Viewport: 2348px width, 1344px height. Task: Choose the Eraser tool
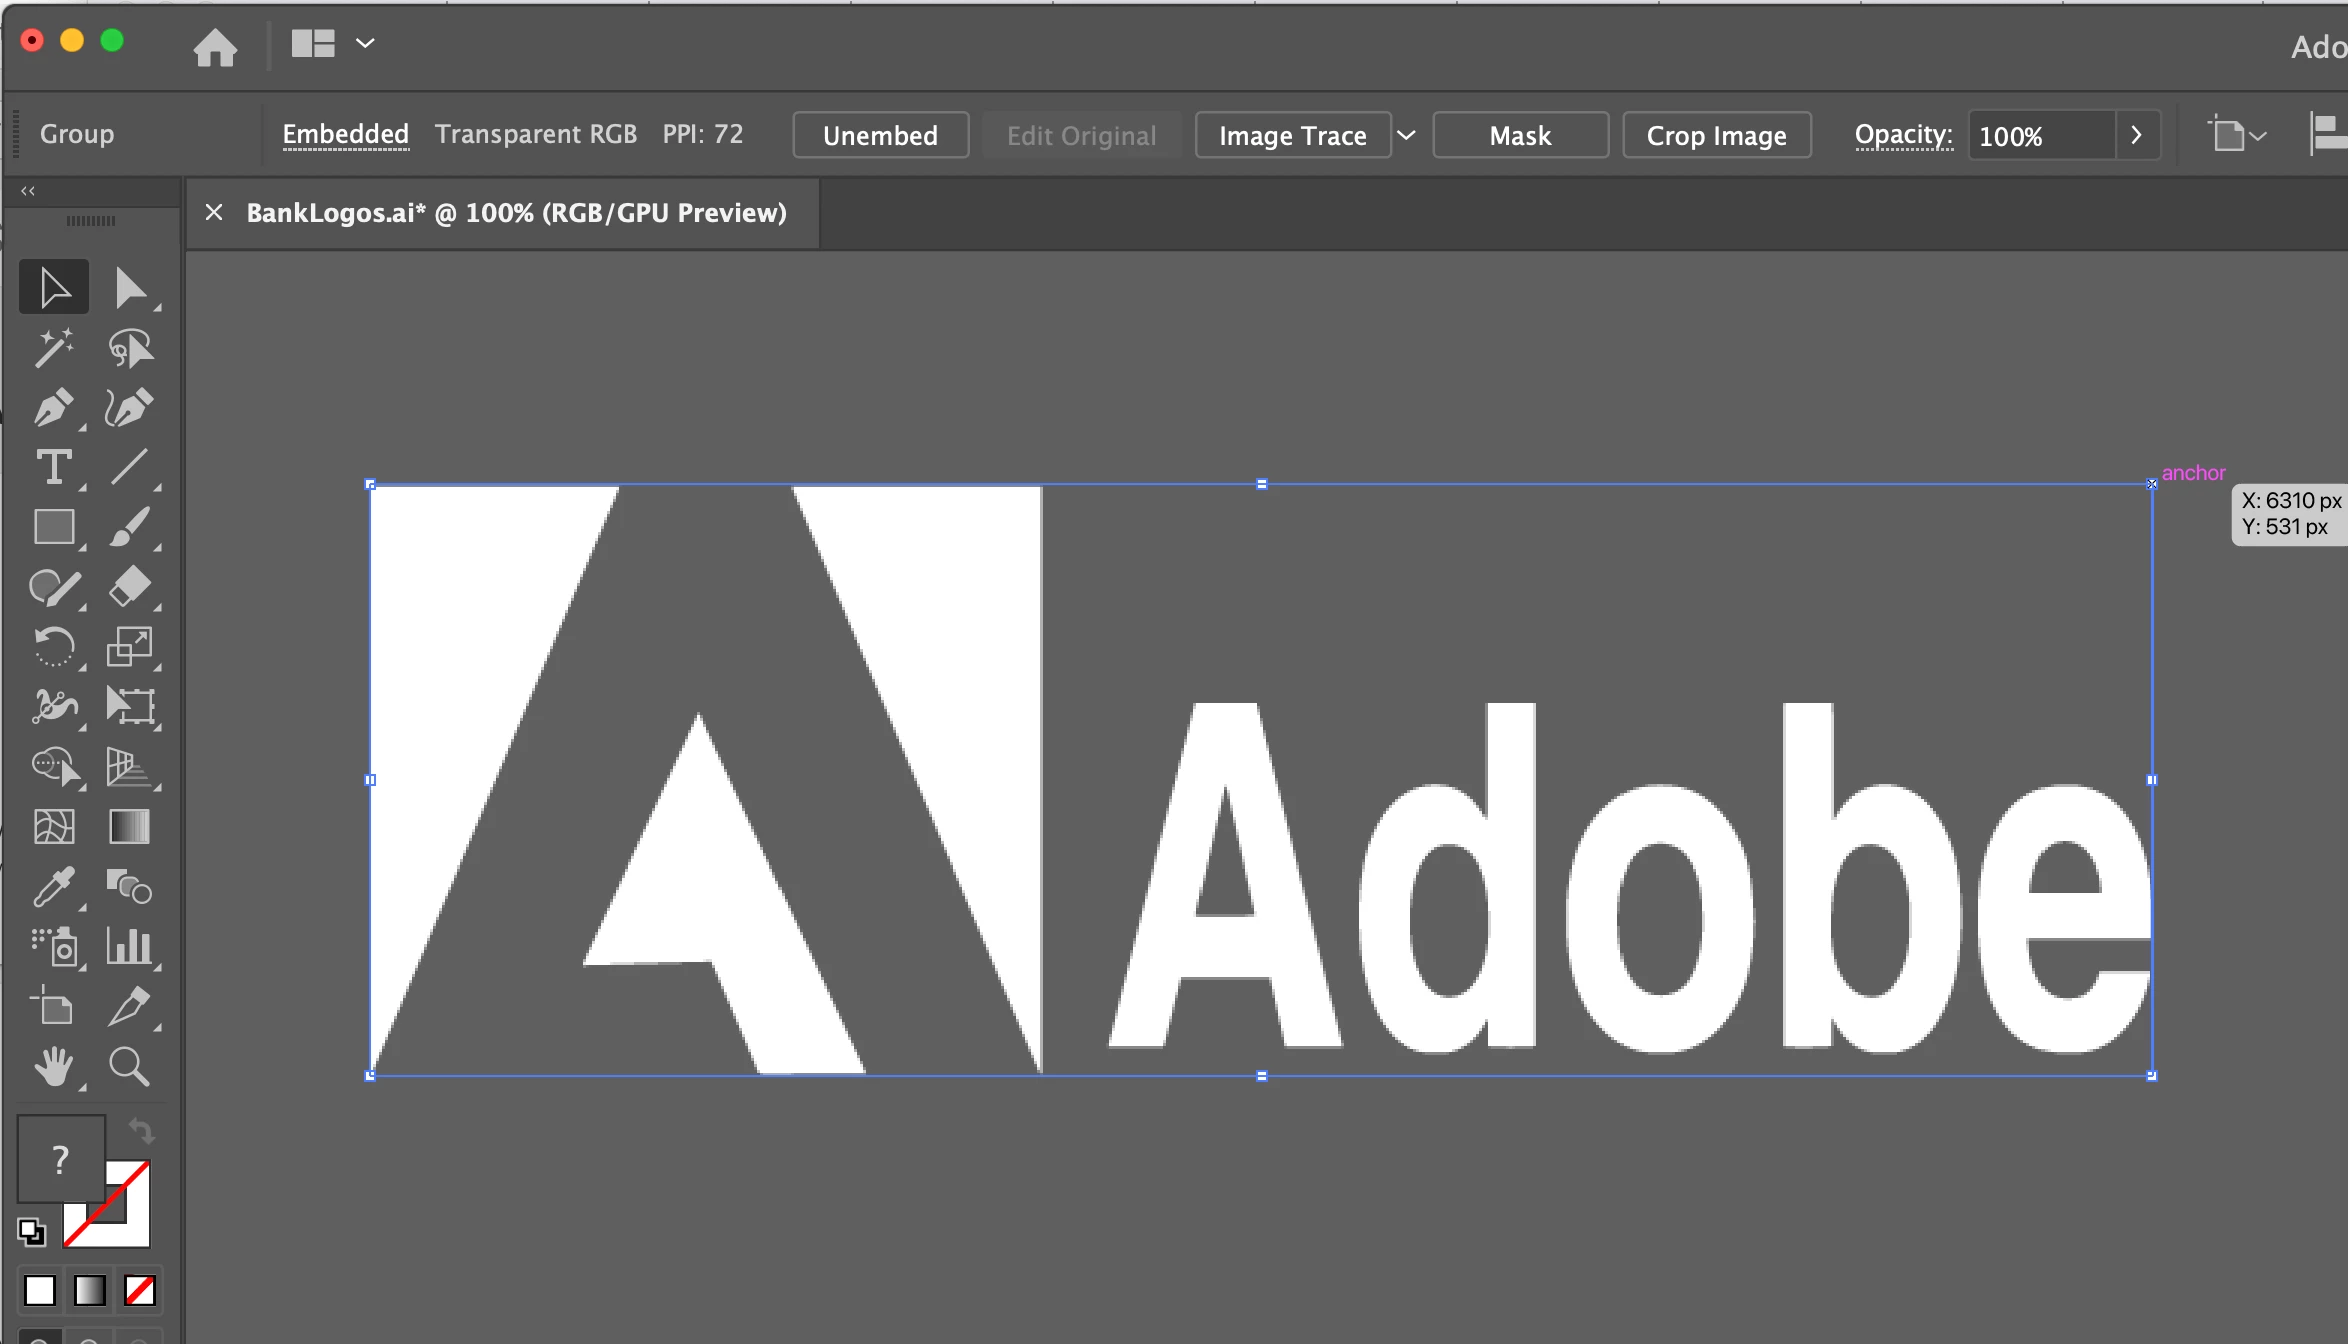[130, 588]
